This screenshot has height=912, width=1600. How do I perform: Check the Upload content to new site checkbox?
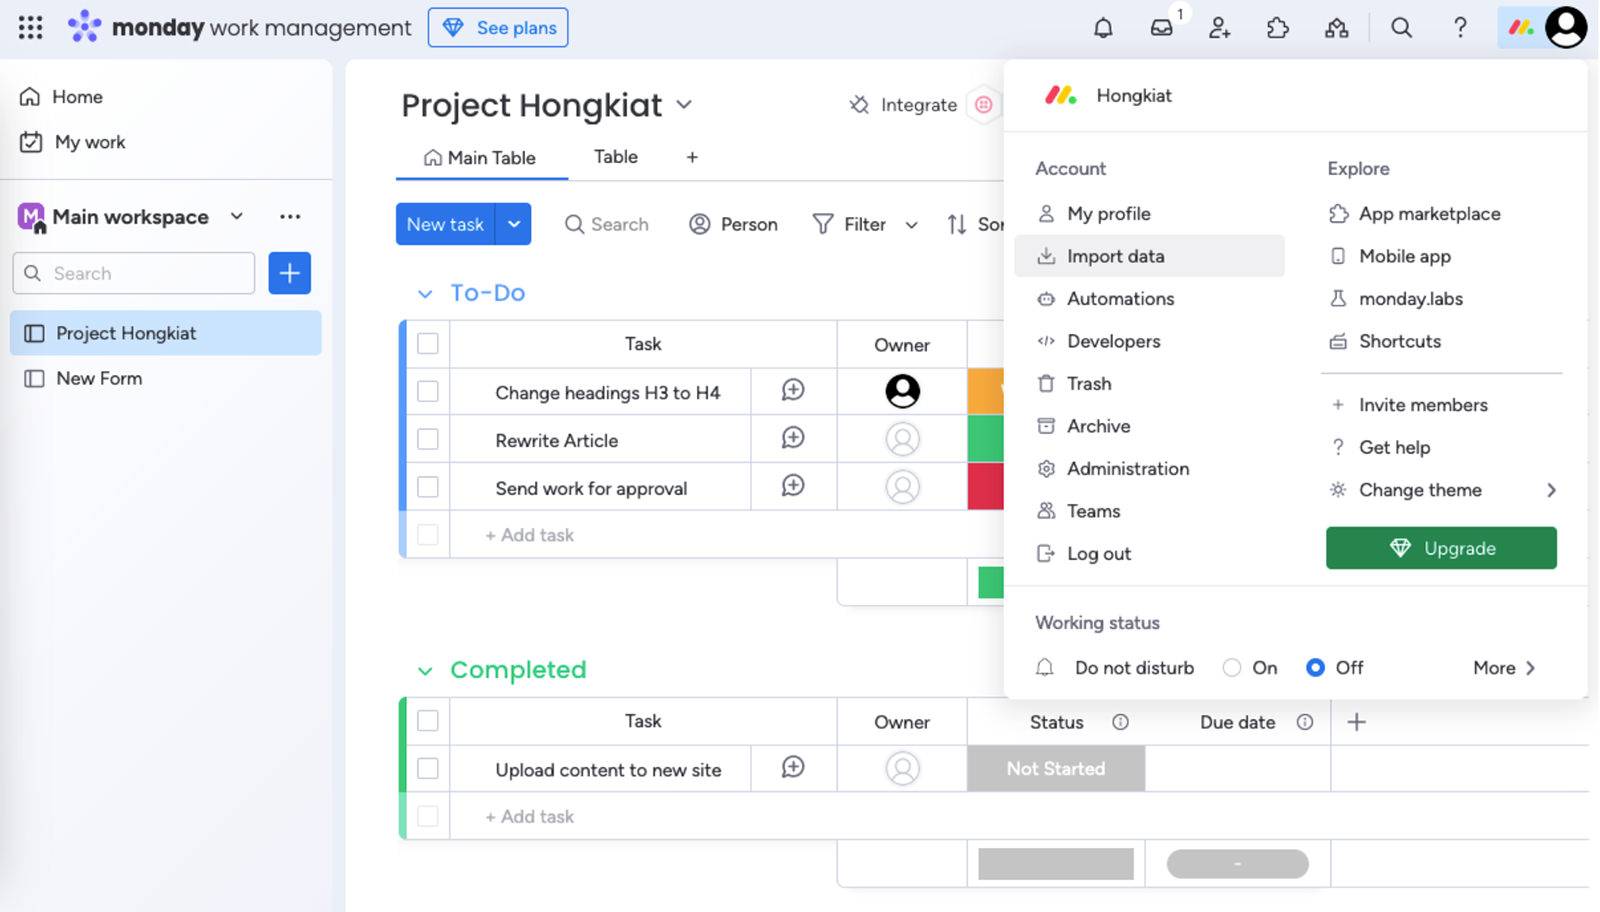coord(428,768)
